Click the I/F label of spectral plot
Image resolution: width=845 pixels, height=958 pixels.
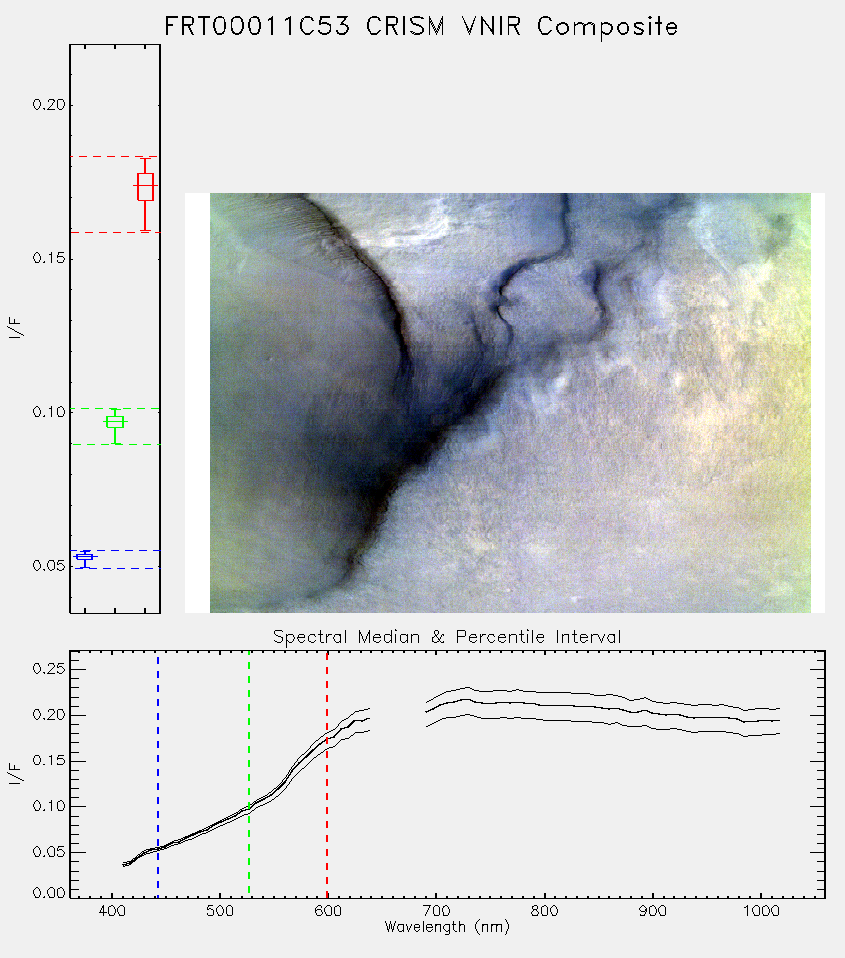click(16, 774)
